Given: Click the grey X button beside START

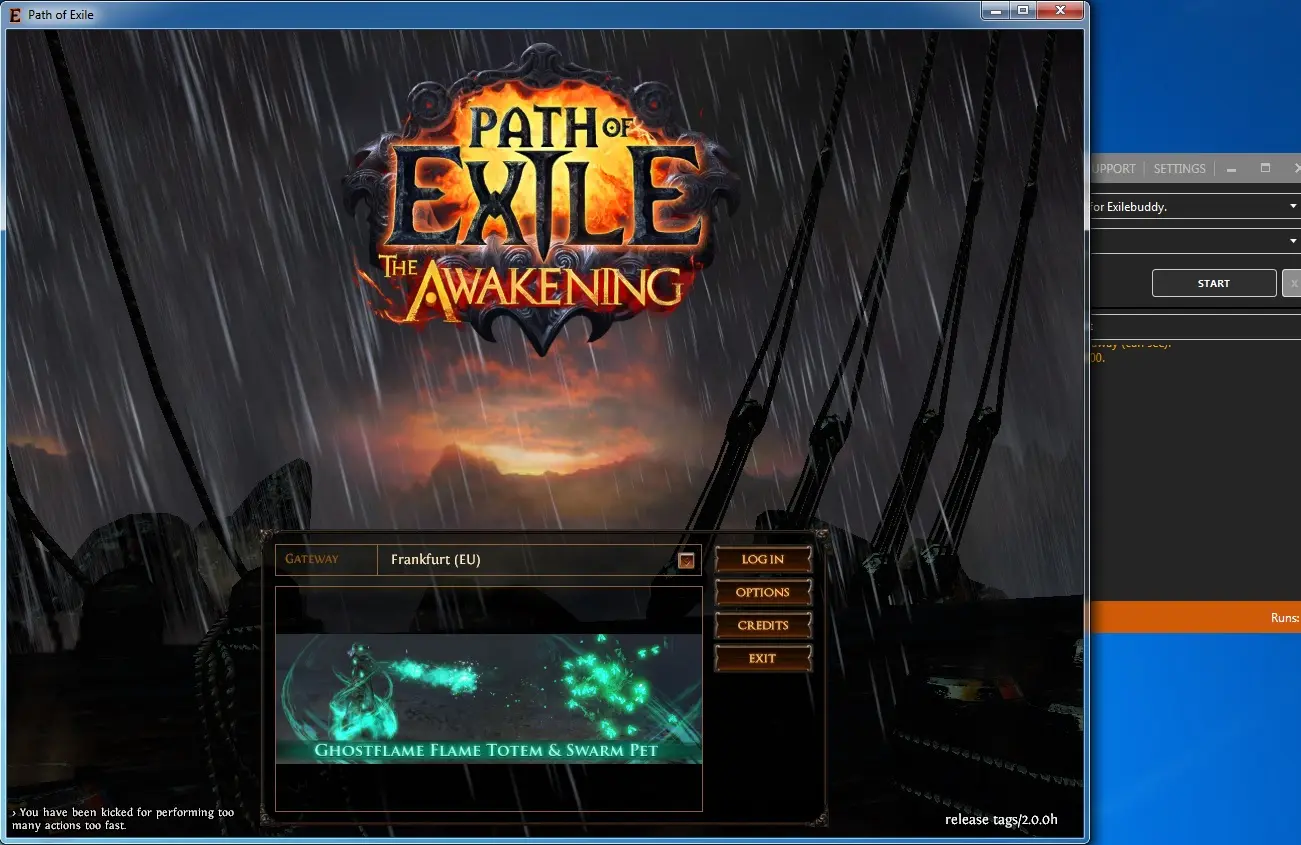Looking at the screenshot, I should [1291, 283].
